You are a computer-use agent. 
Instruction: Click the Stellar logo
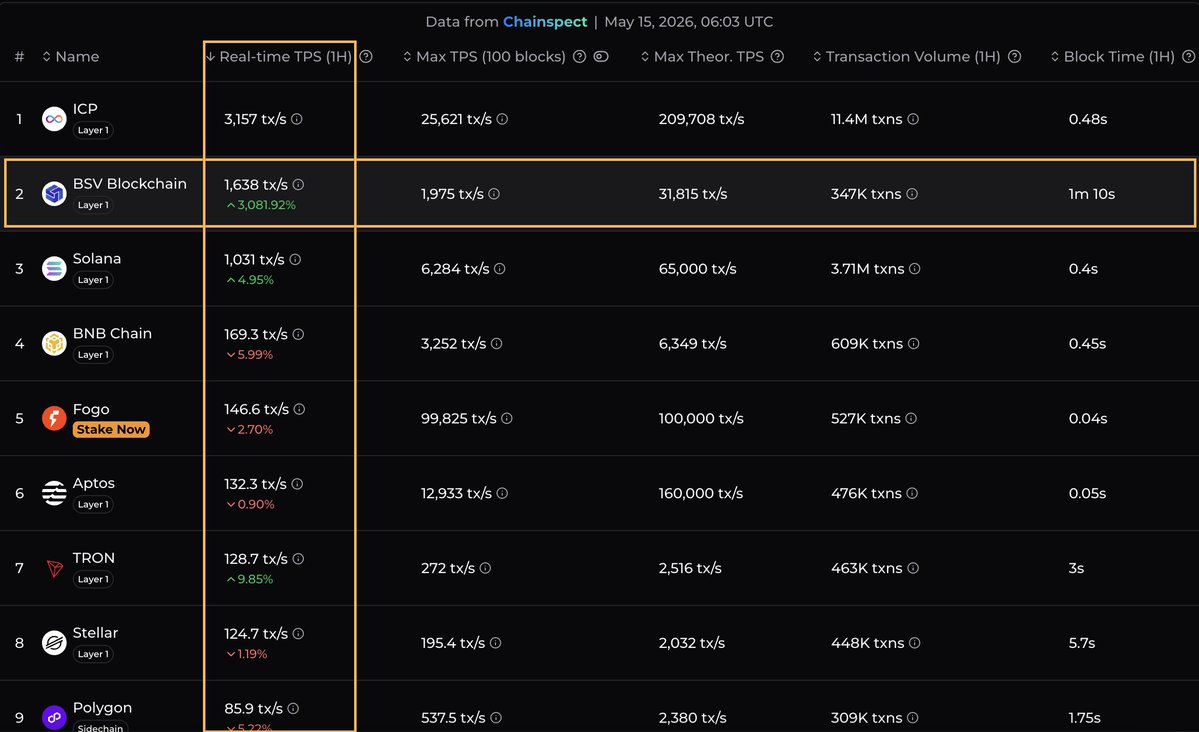pyautogui.click(x=54, y=643)
